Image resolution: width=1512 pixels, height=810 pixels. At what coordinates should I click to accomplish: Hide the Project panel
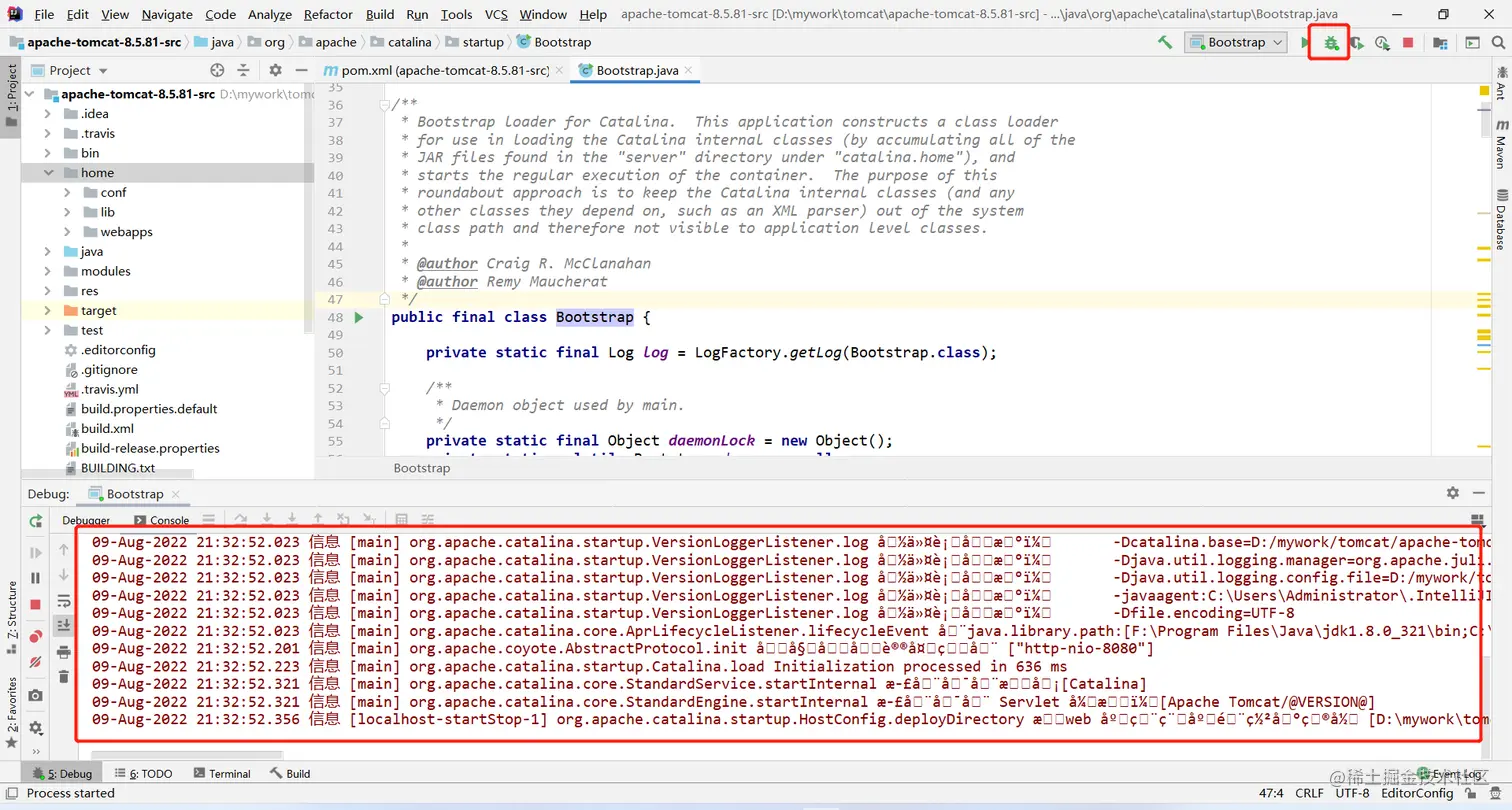pos(300,70)
